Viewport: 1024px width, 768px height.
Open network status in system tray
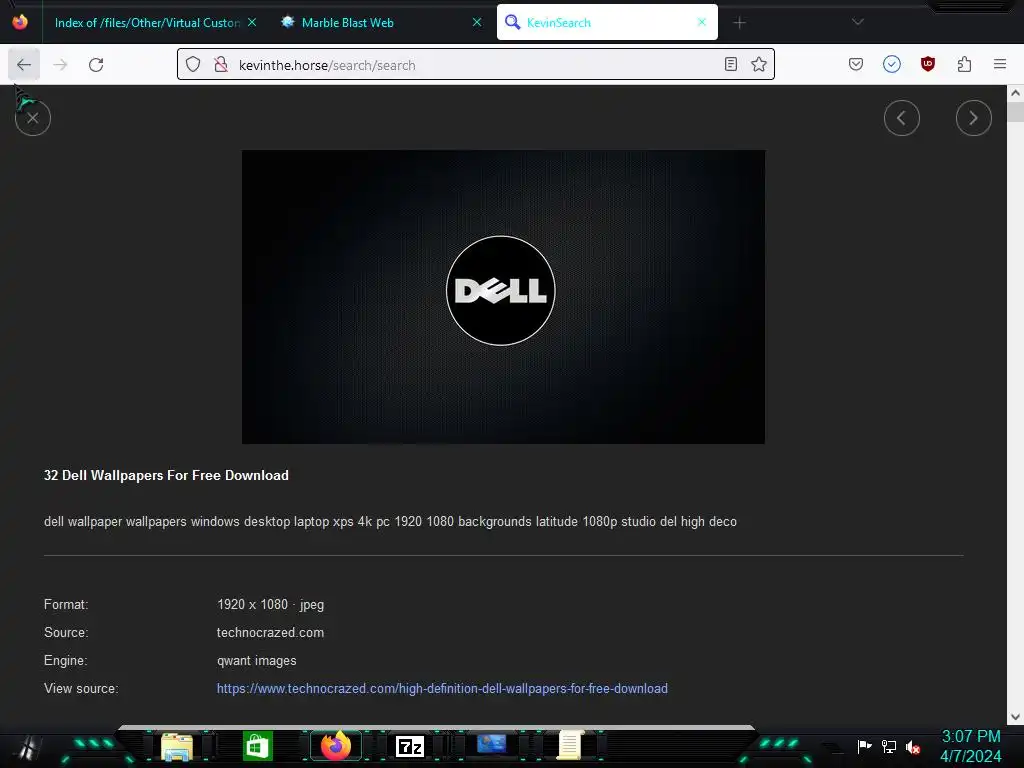click(889, 746)
